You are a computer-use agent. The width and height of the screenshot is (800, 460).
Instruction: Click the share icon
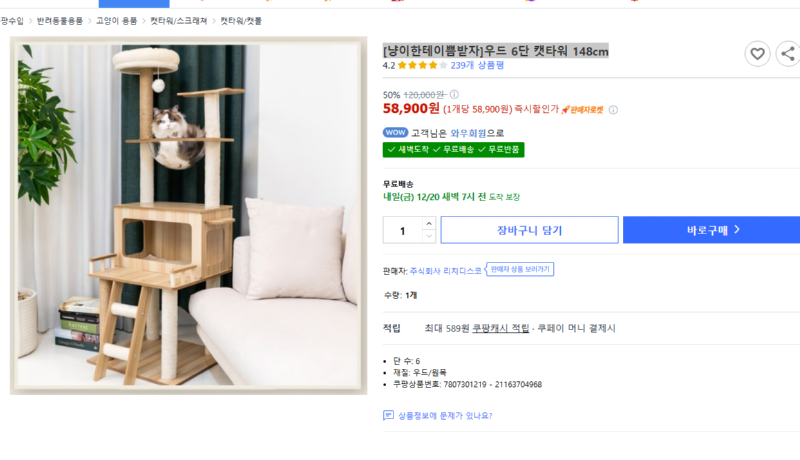click(x=788, y=53)
